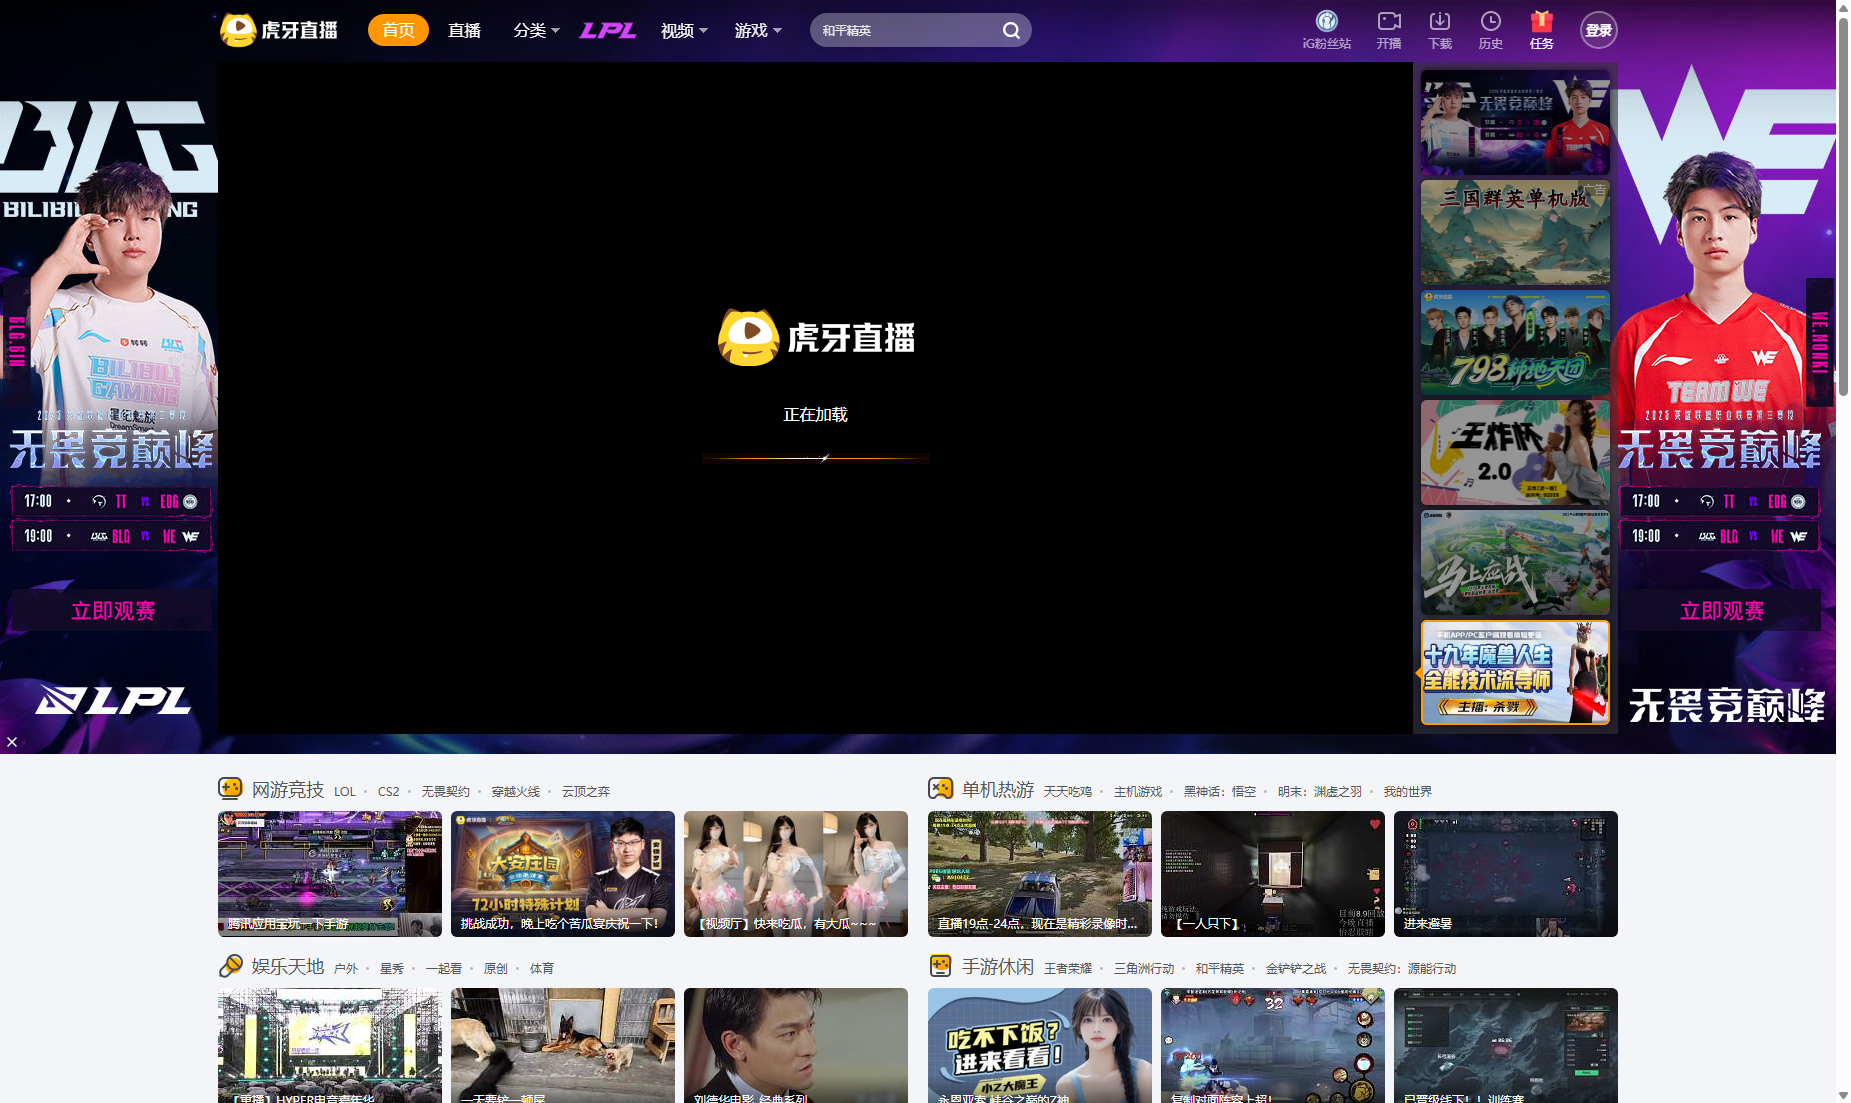Expand the 分类 categories dropdown
1851x1103 pixels.
[x=536, y=30]
